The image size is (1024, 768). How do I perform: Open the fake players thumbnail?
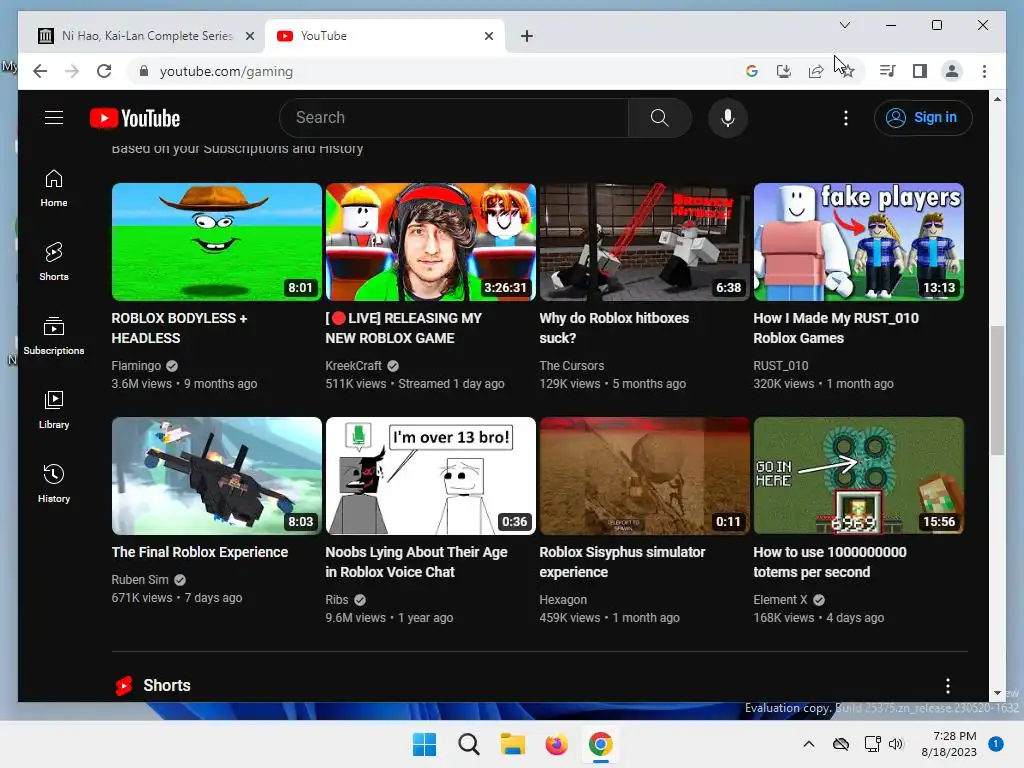click(x=858, y=242)
